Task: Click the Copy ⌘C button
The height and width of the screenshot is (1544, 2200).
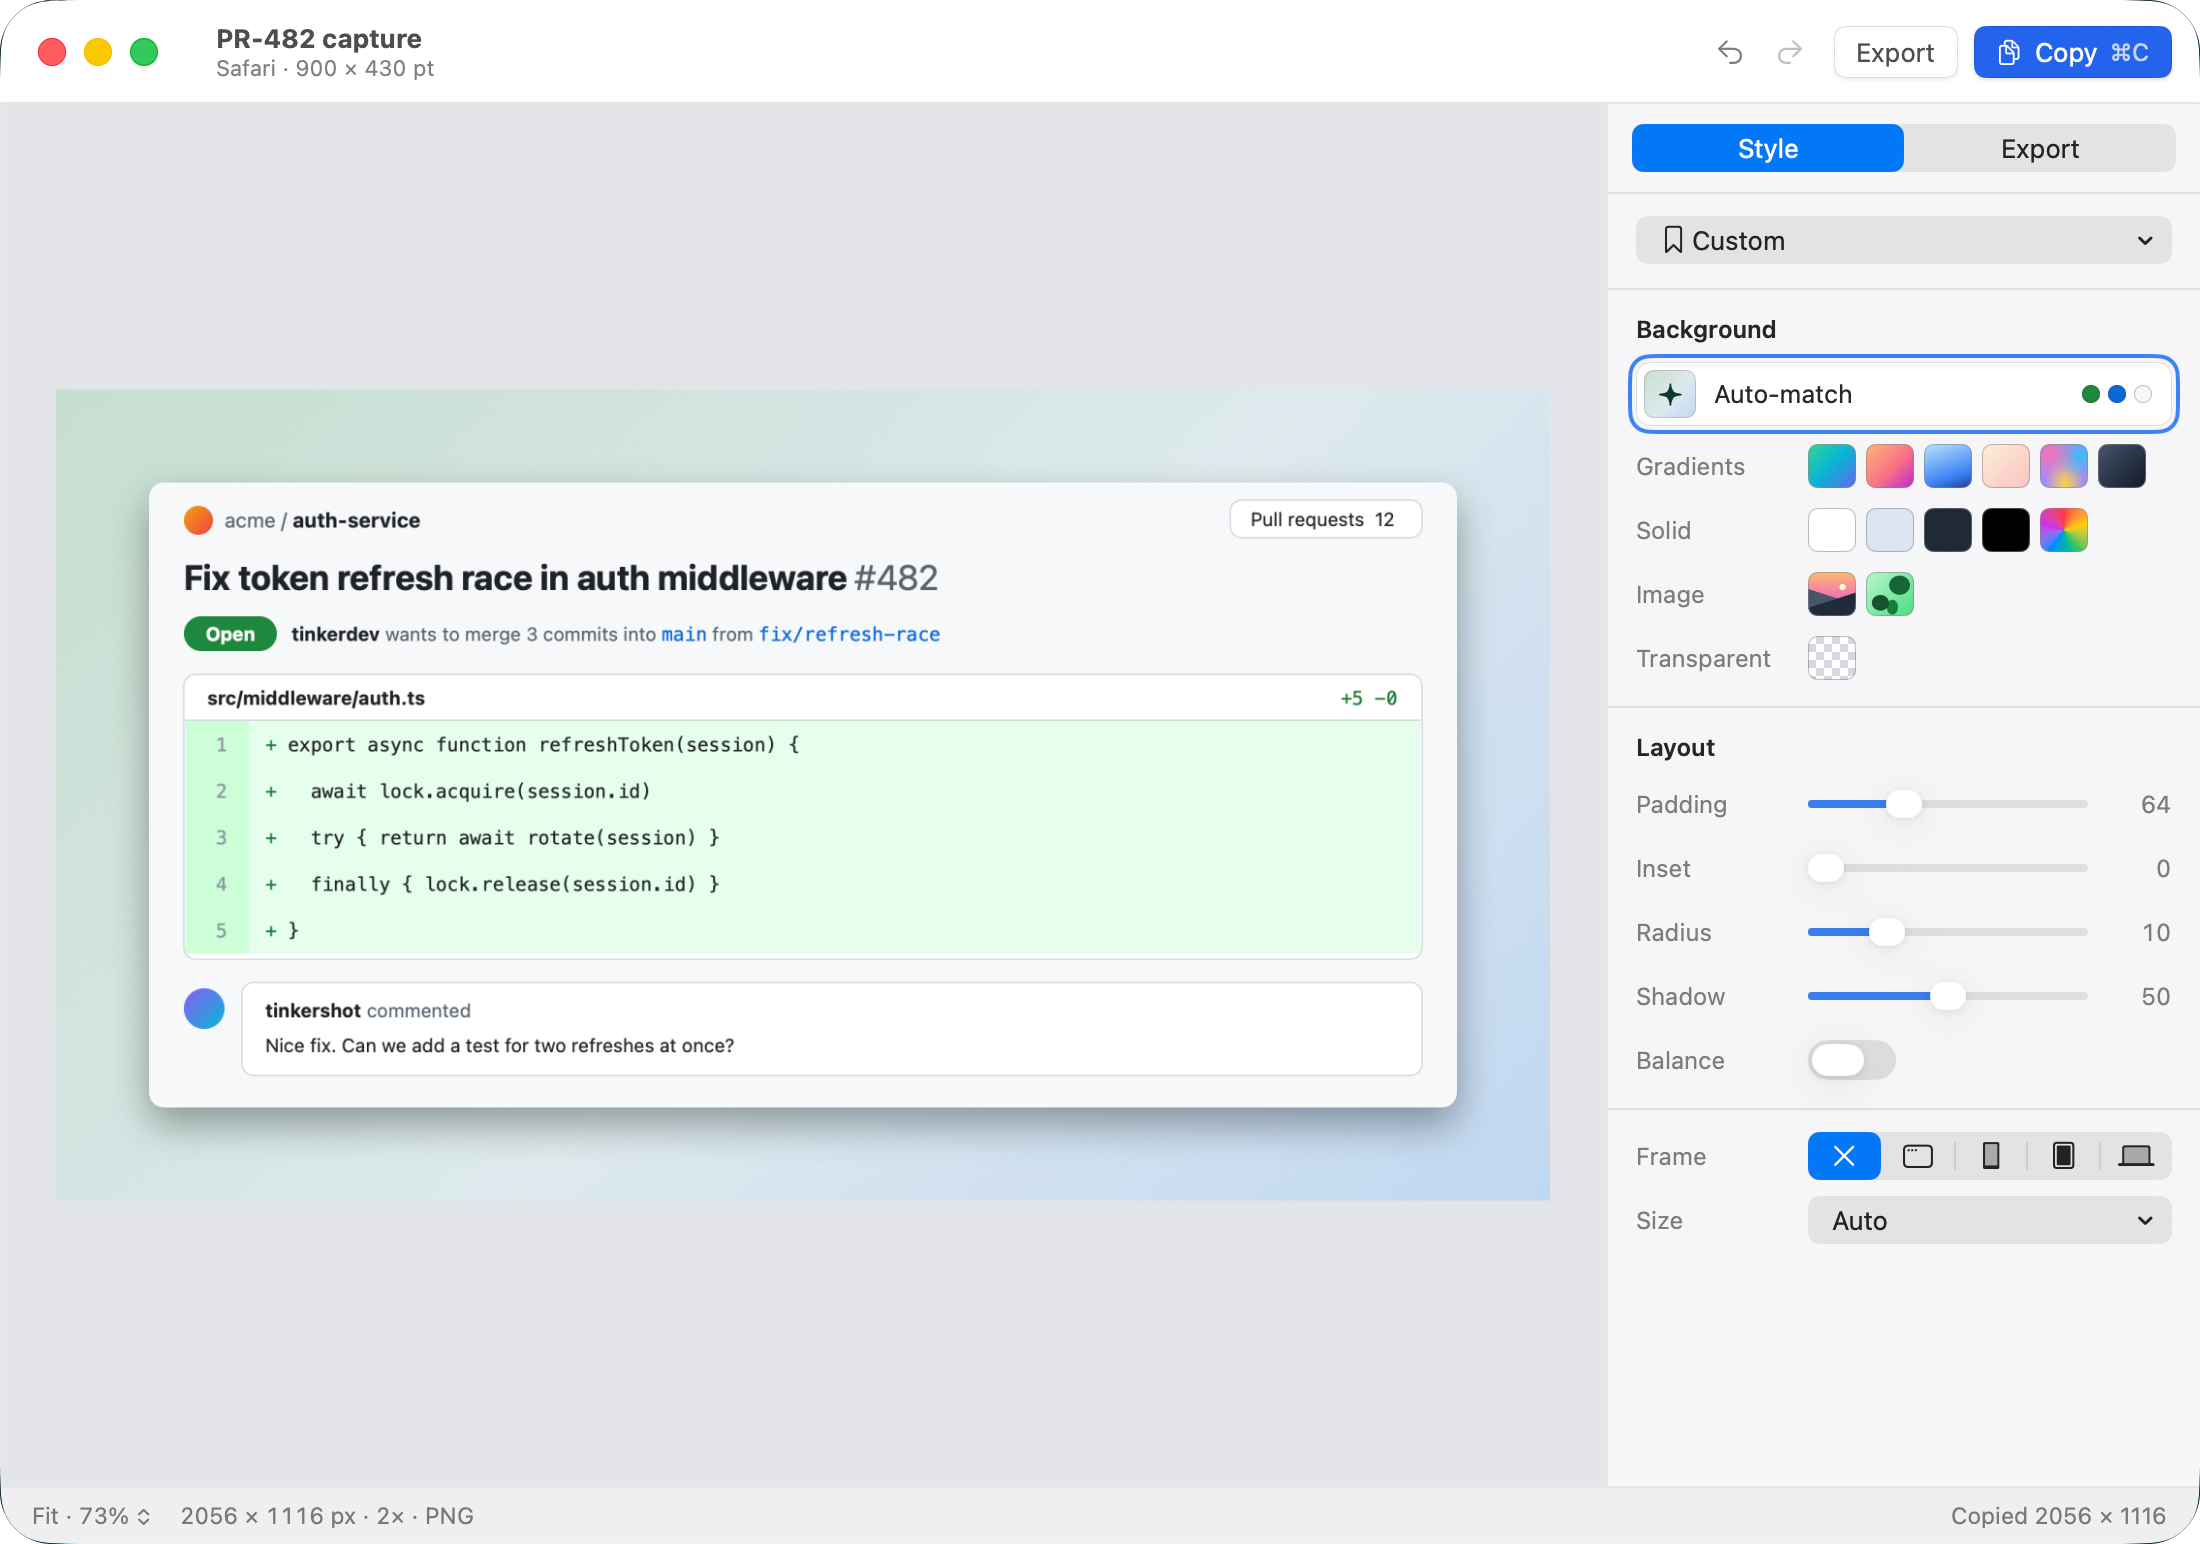Action: 2072,52
